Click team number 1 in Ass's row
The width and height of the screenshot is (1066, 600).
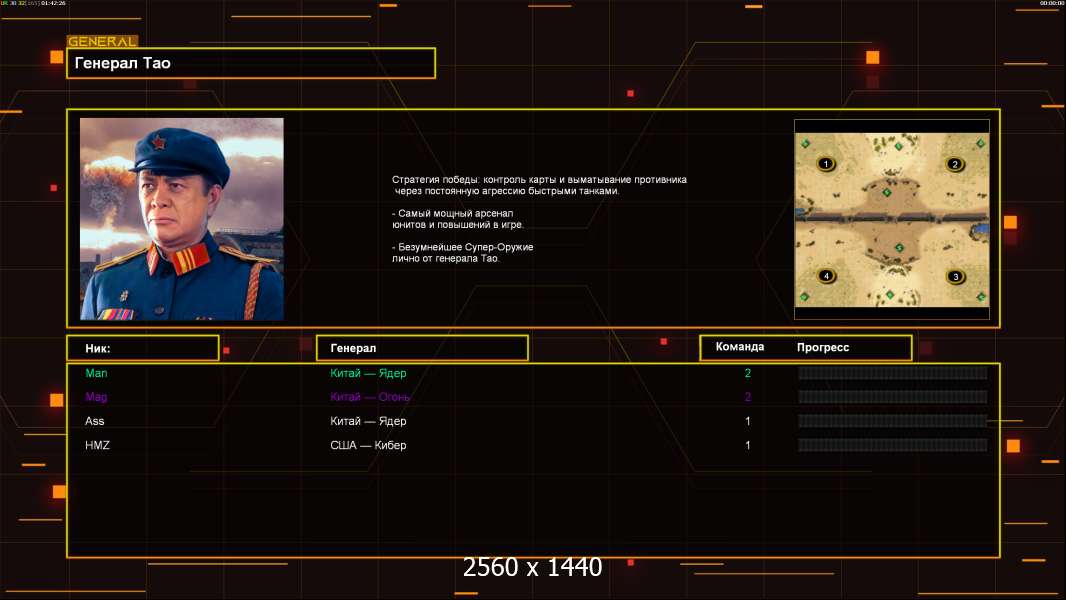point(748,421)
